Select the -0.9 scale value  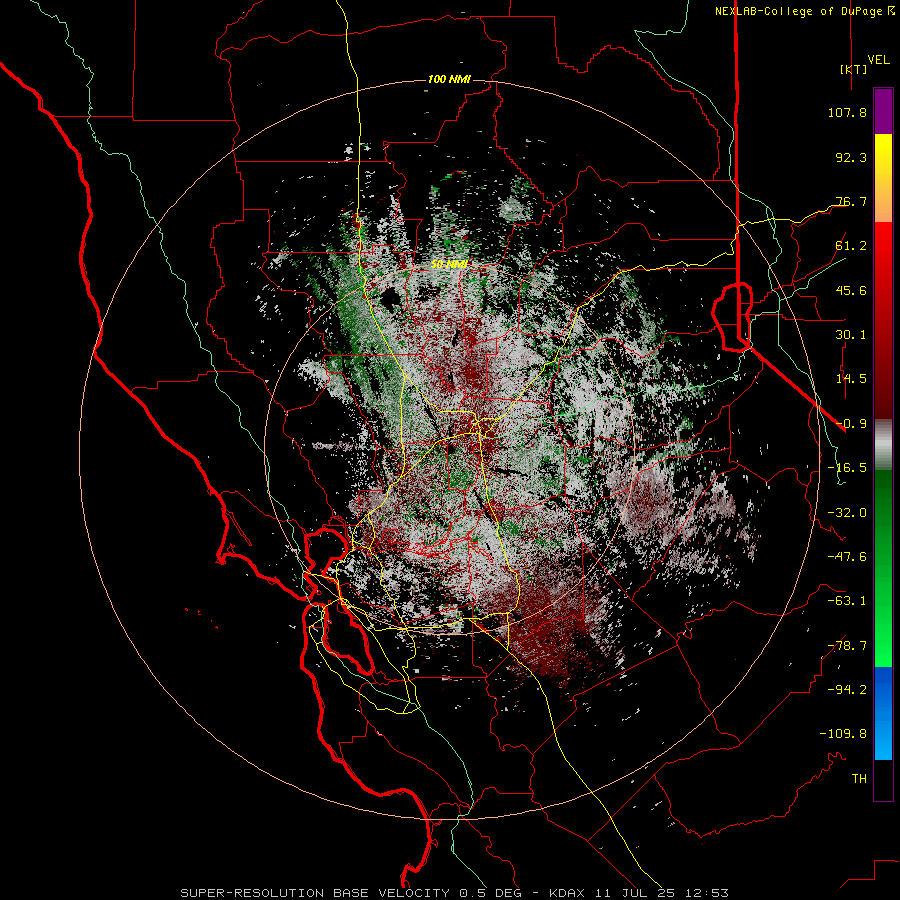pos(851,424)
